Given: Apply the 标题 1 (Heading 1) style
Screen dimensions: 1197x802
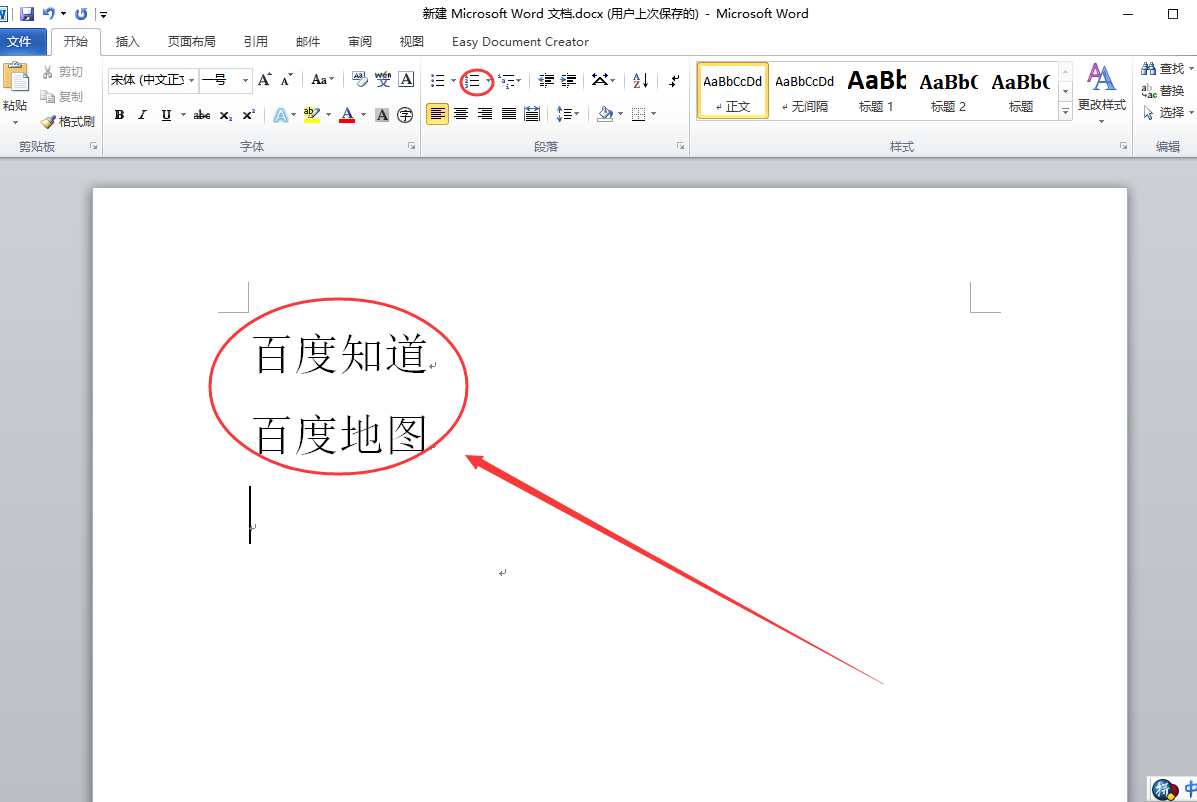Looking at the screenshot, I should (x=876, y=91).
